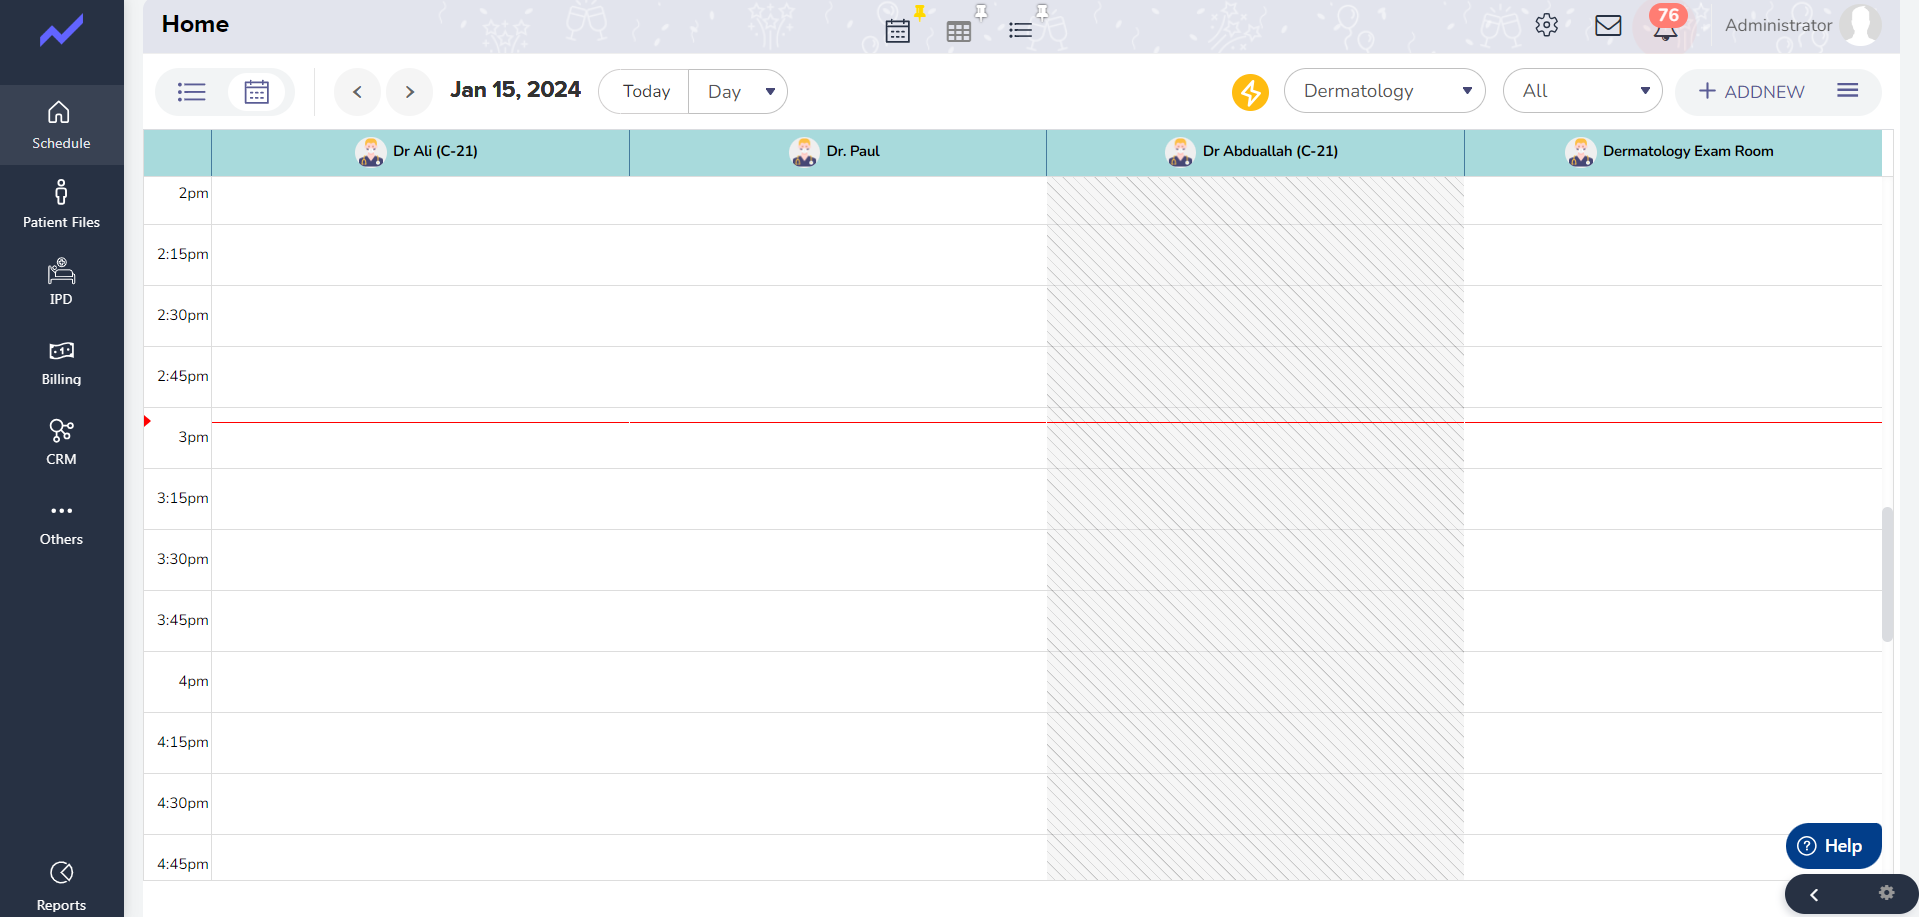
Task: Open the CRM module
Action: (x=61, y=443)
